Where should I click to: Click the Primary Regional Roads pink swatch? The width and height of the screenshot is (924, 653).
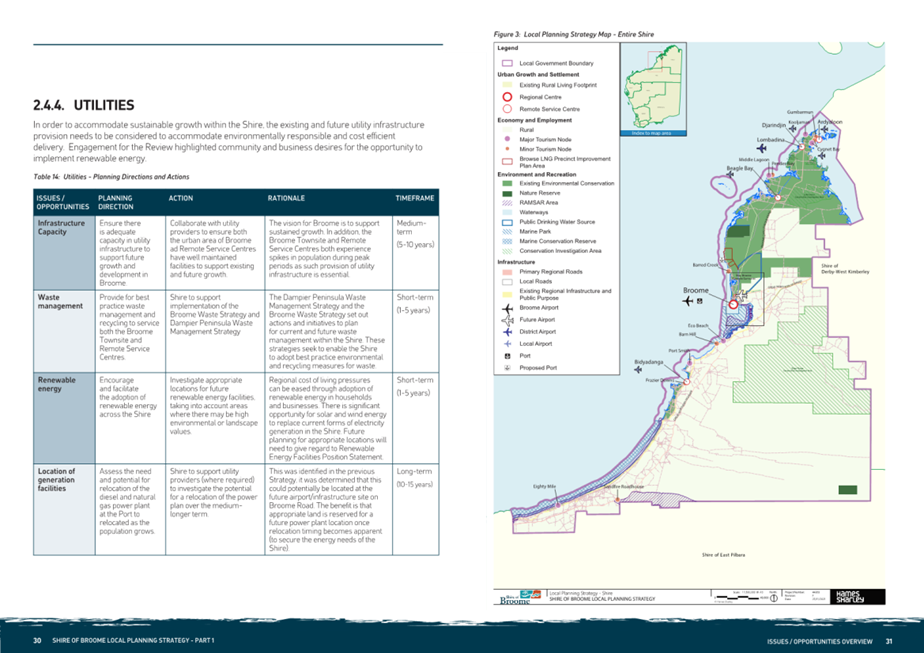pos(507,272)
